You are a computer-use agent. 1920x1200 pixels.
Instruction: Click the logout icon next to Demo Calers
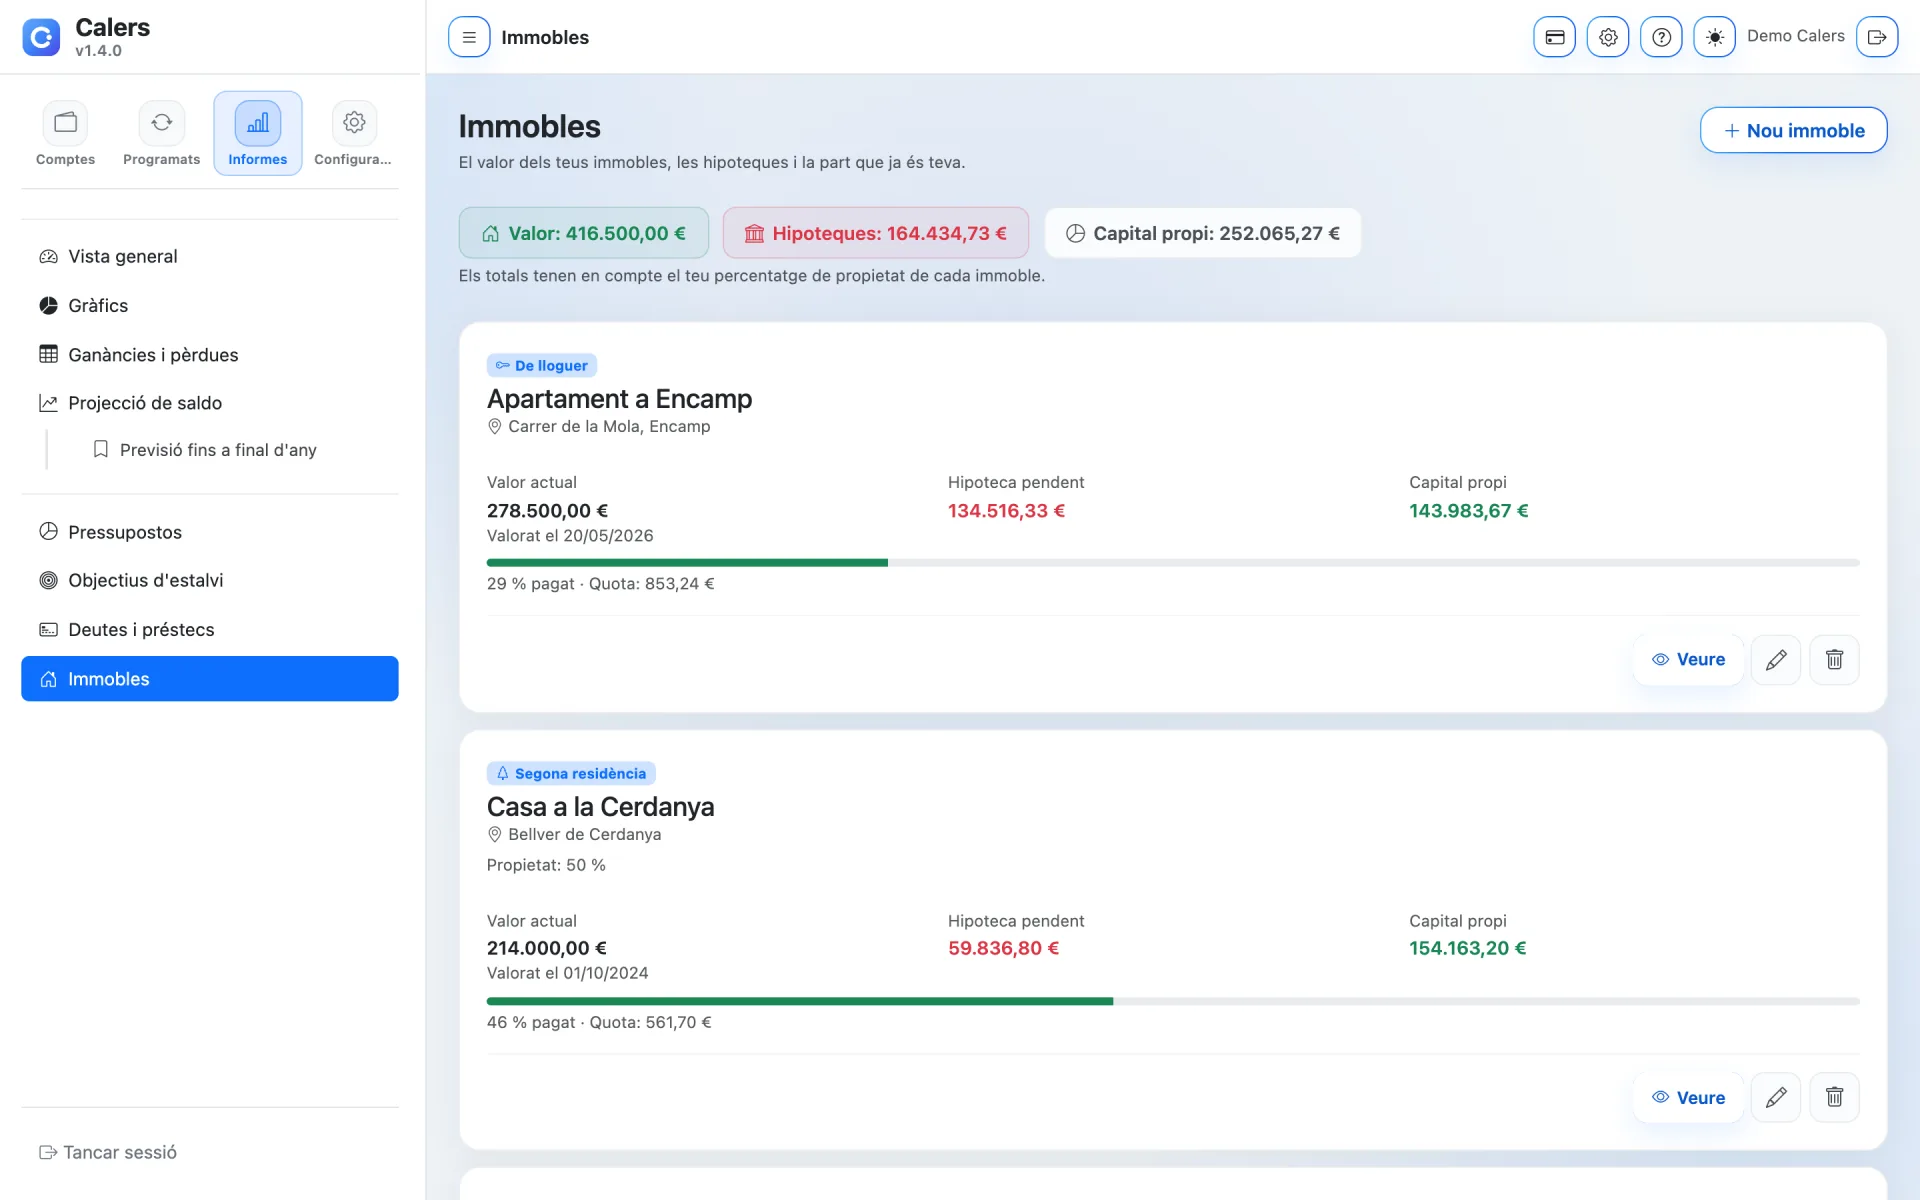click(x=1877, y=37)
